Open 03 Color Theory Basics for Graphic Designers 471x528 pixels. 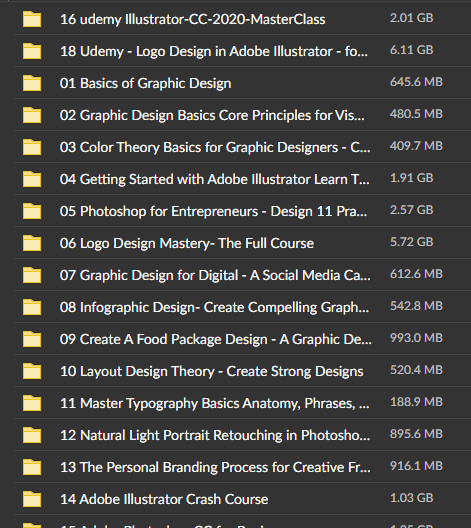(x=215, y=147)
